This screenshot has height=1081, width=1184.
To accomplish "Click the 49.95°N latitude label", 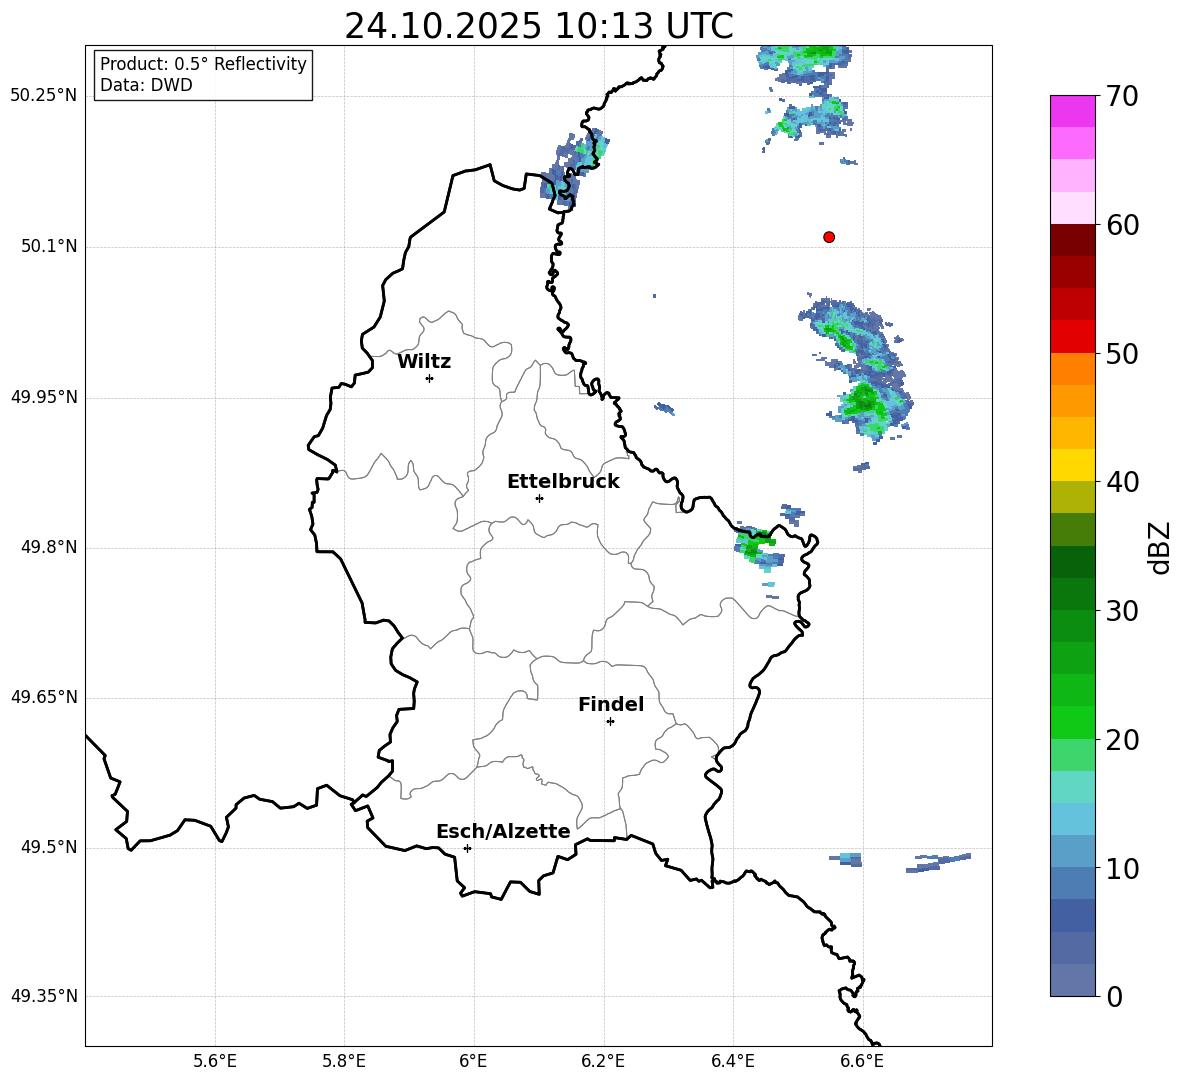I will click(44, 397).
